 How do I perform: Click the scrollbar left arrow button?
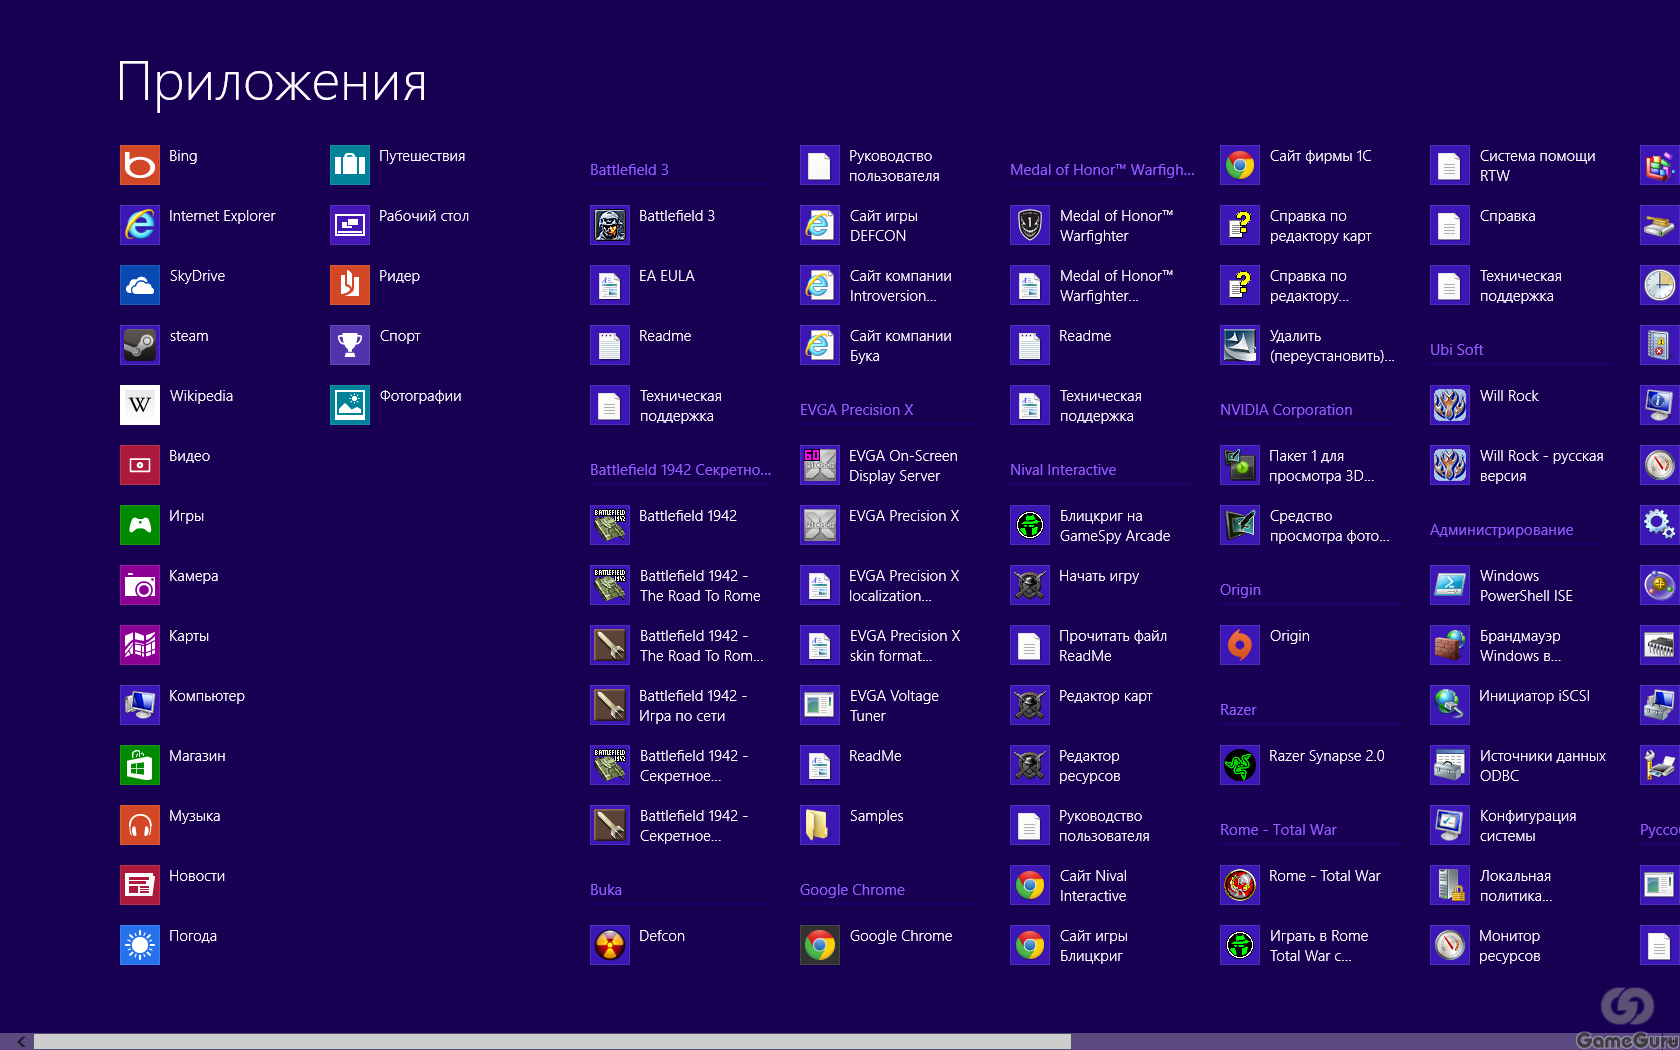(21, 1041)
